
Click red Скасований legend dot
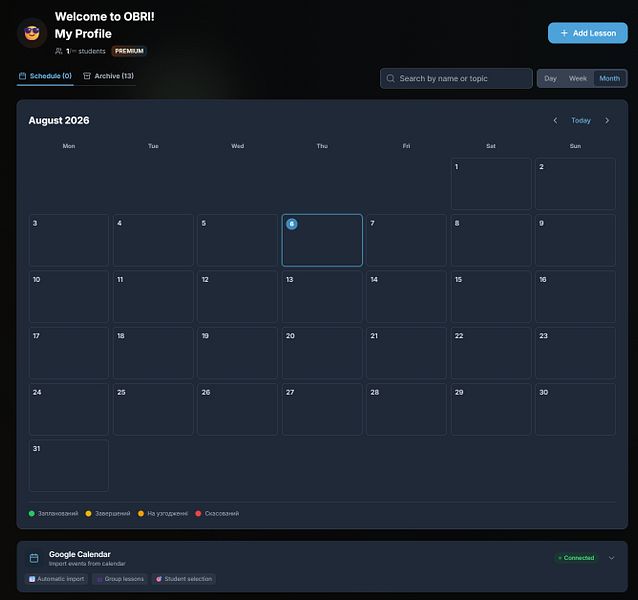click(198, 513)
